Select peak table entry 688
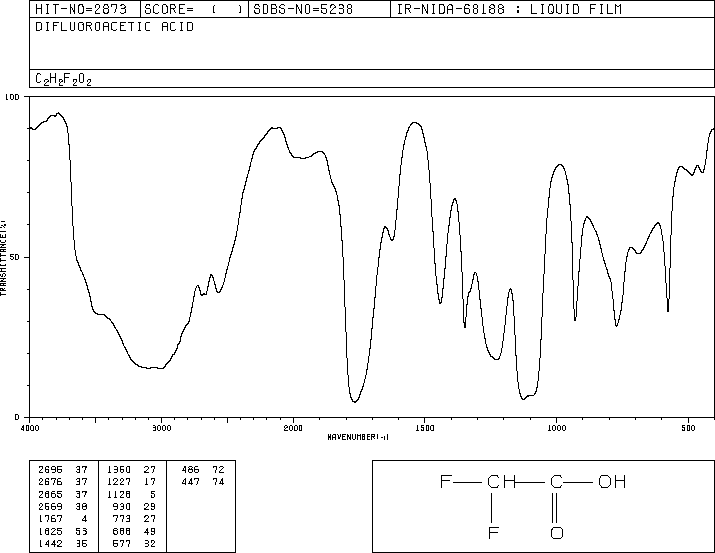 (x=122, y=531)
